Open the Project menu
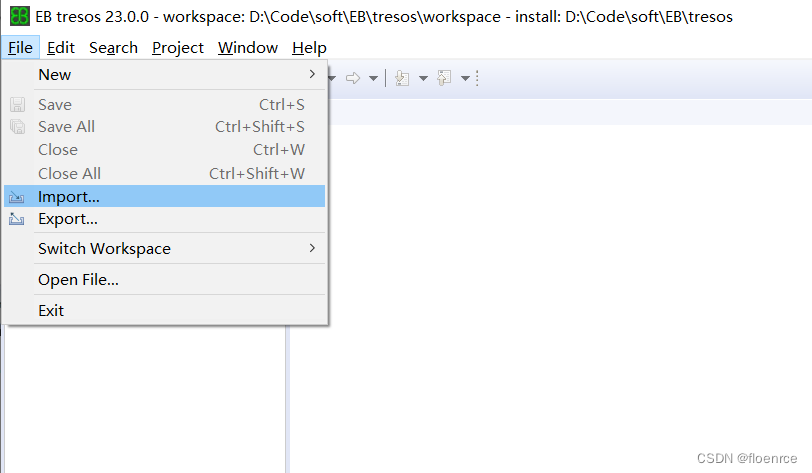The height and width of the screenshot is (473, 812). (x=178, y=48)
